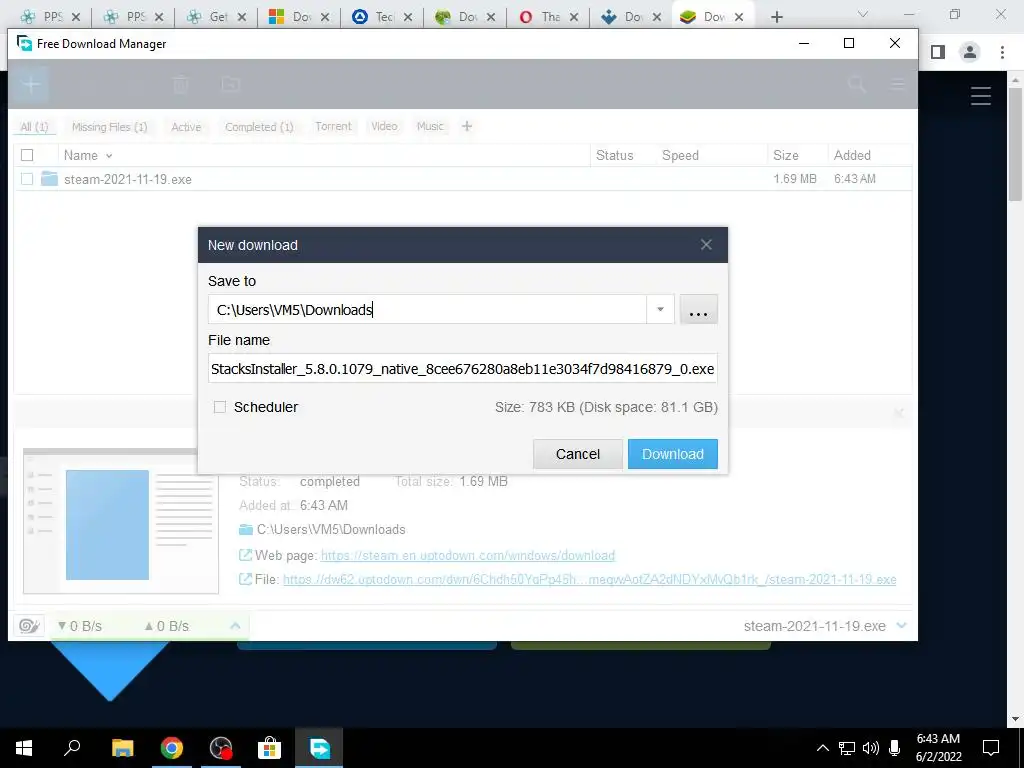Image resolution: width=1024 pixels, height=768 pixels.
Task: Close the 'Get' browser tab
Action: pos(242,18)
